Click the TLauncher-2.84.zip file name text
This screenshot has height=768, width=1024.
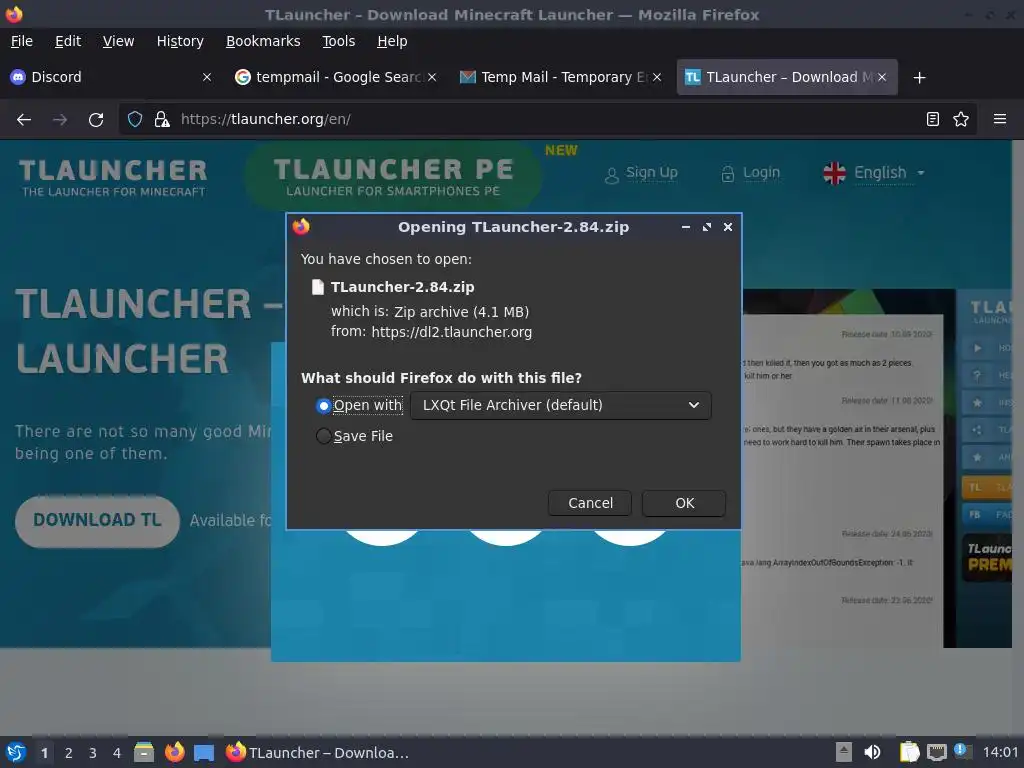pyautogui.click(x=402, y=287)
